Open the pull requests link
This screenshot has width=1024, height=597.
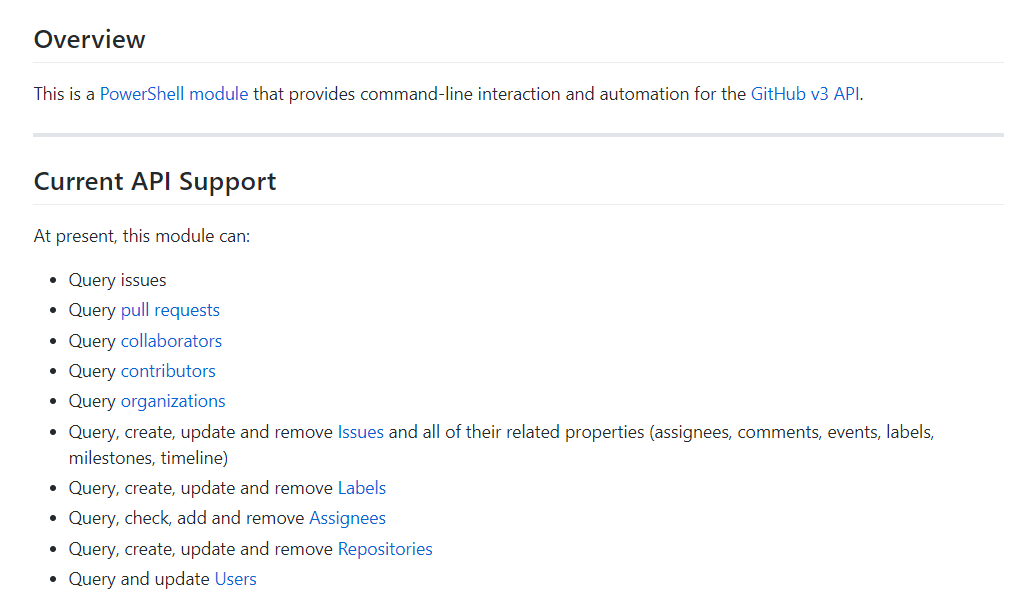tap(170, 310)
